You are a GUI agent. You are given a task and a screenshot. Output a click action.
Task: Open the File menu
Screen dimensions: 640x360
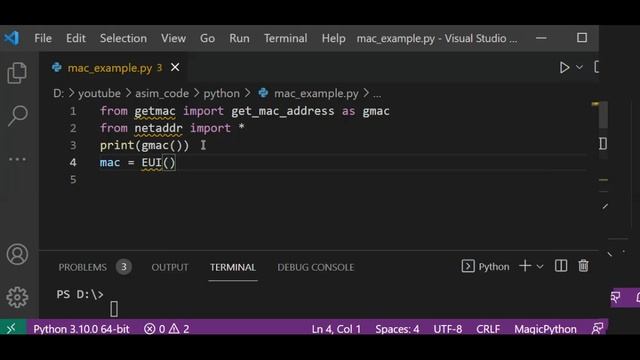pos(43,38)
